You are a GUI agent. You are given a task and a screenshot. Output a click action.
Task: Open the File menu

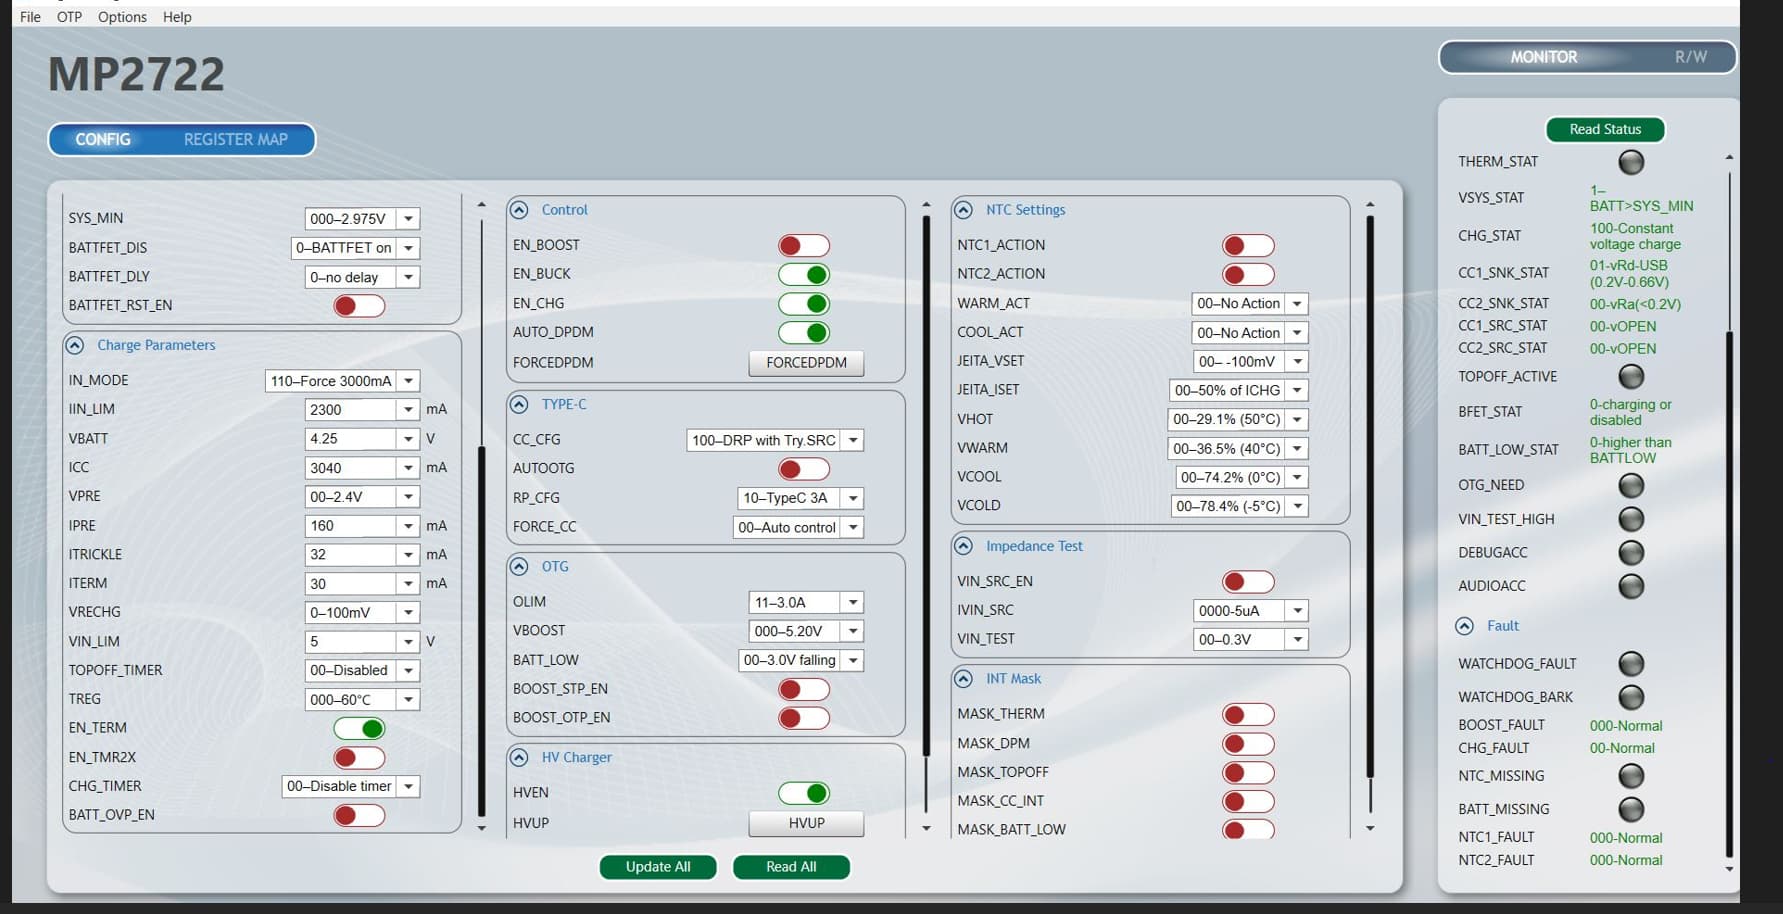tap(30, 17)
